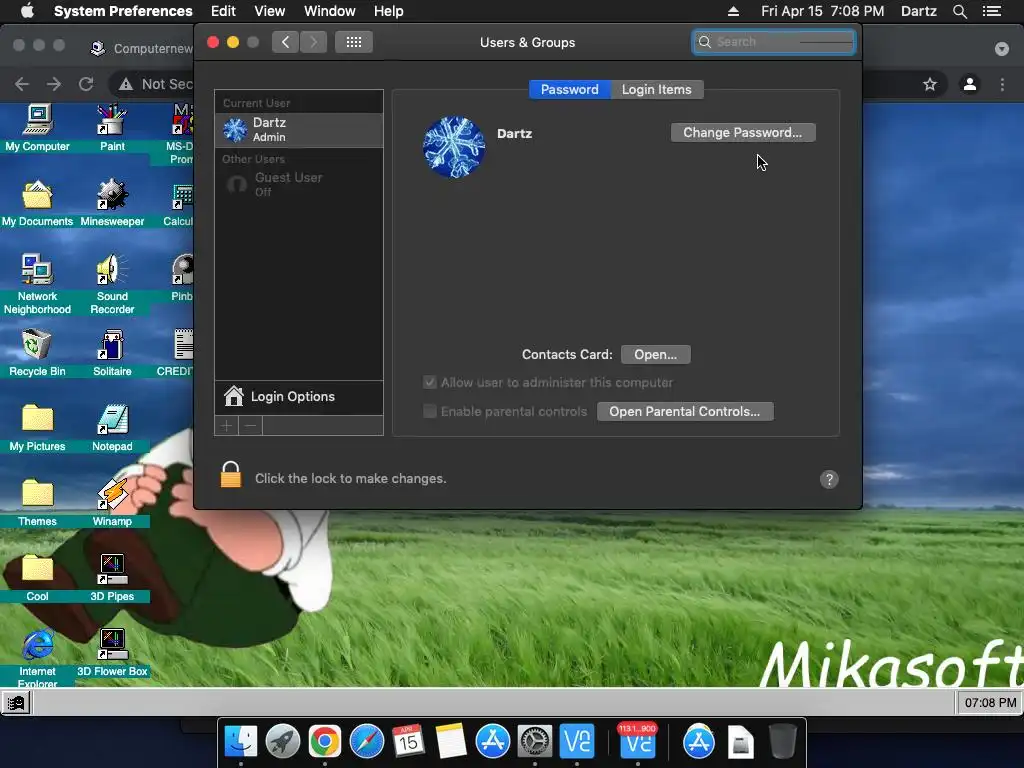Click the lock icon to make changes
This screenshot has width=1024, height=768.
pyautogui.click(x=231, y=475)
